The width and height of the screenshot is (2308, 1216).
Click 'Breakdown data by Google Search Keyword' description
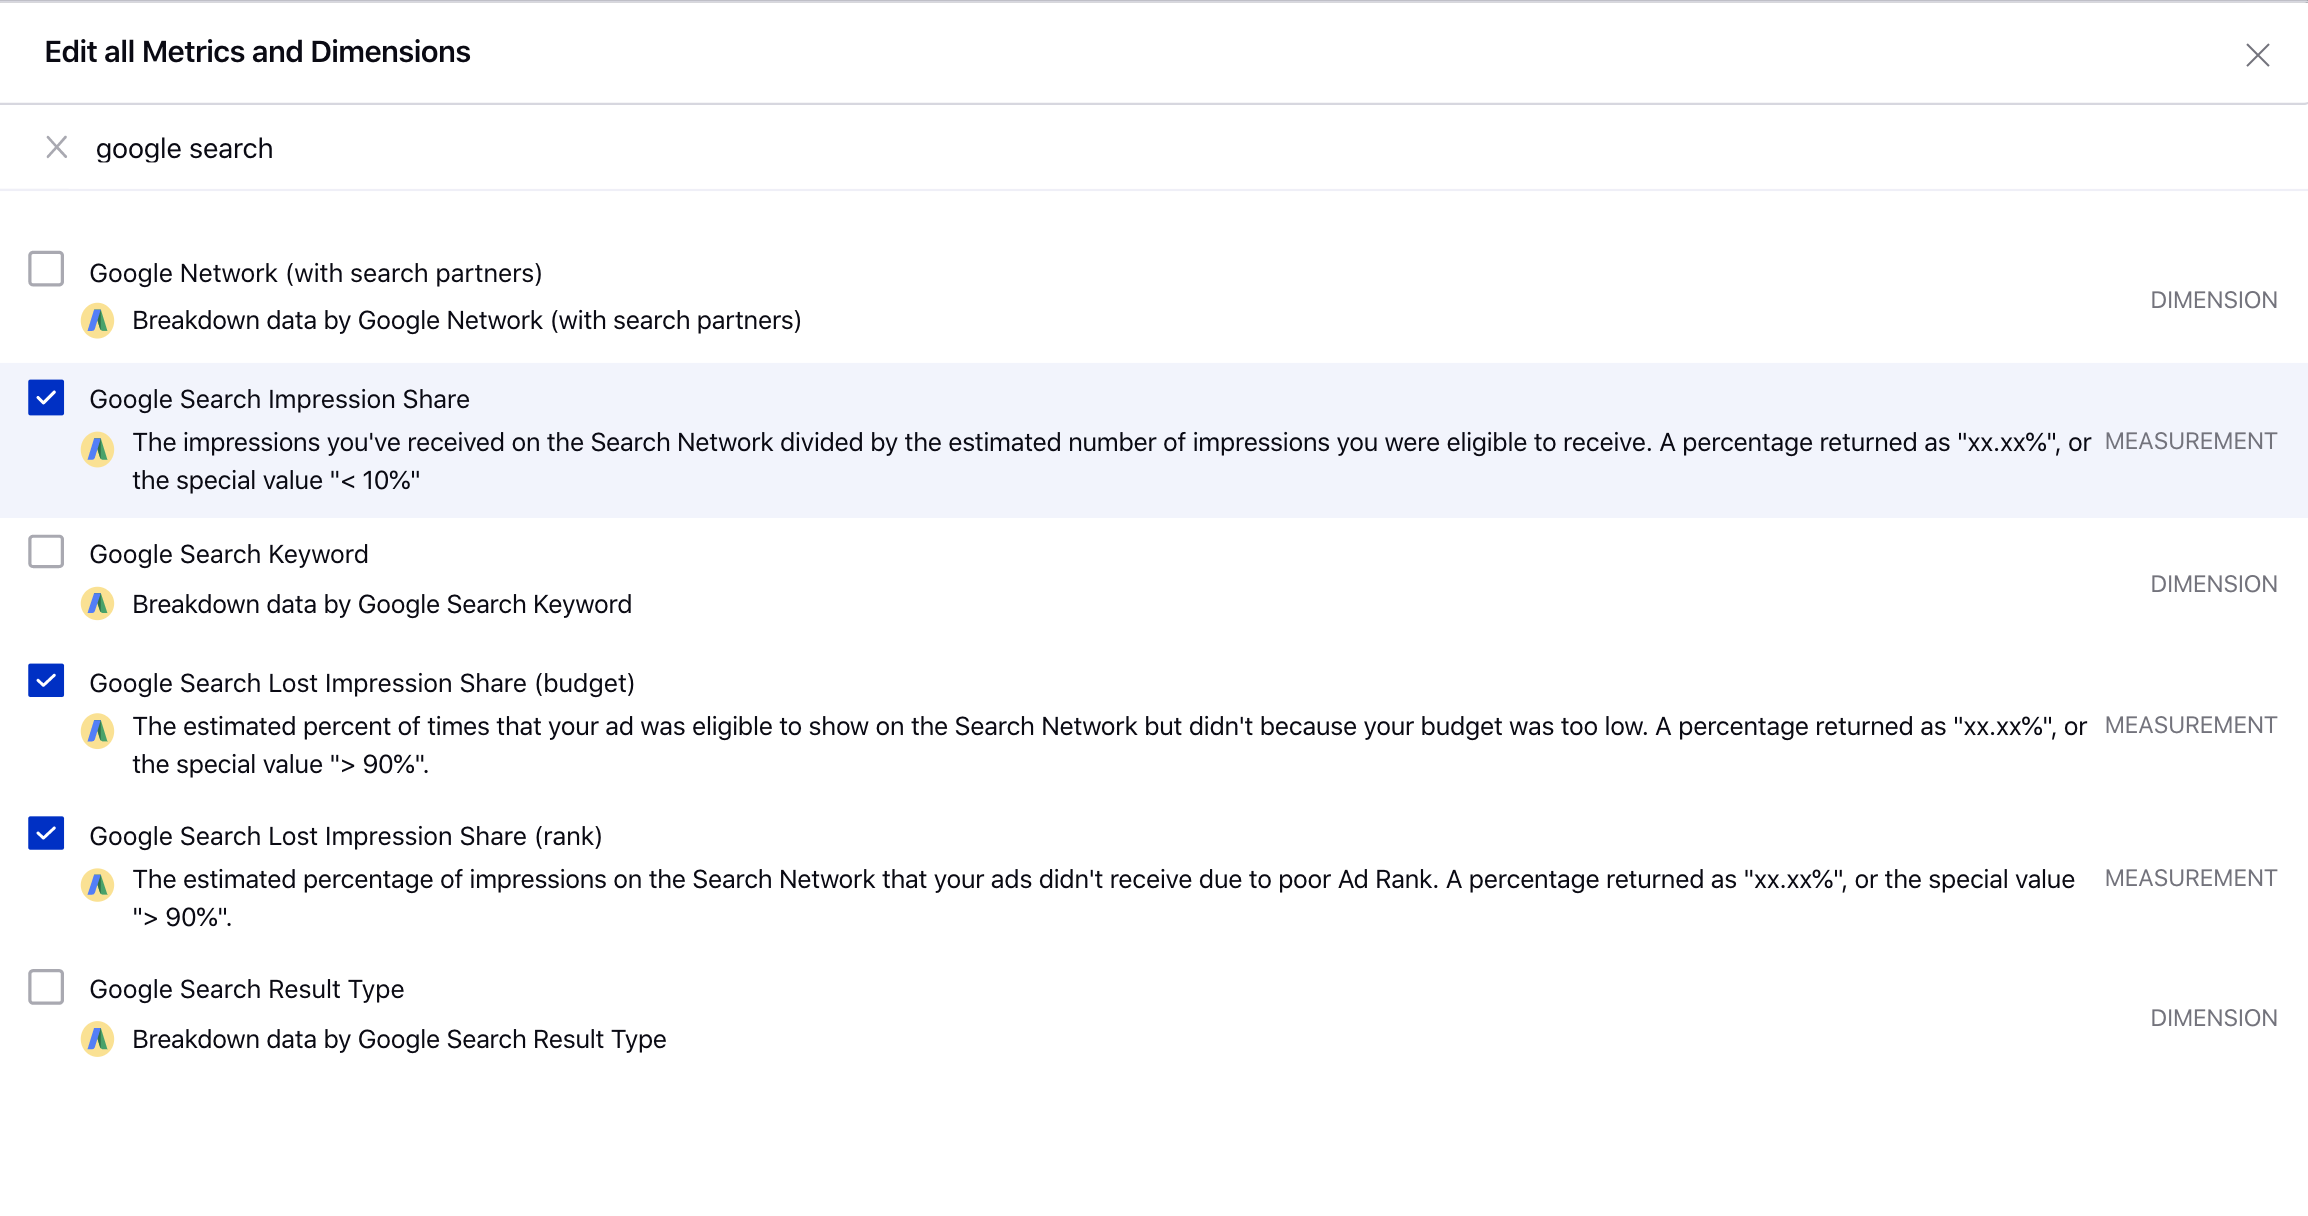tap(382, 604)
